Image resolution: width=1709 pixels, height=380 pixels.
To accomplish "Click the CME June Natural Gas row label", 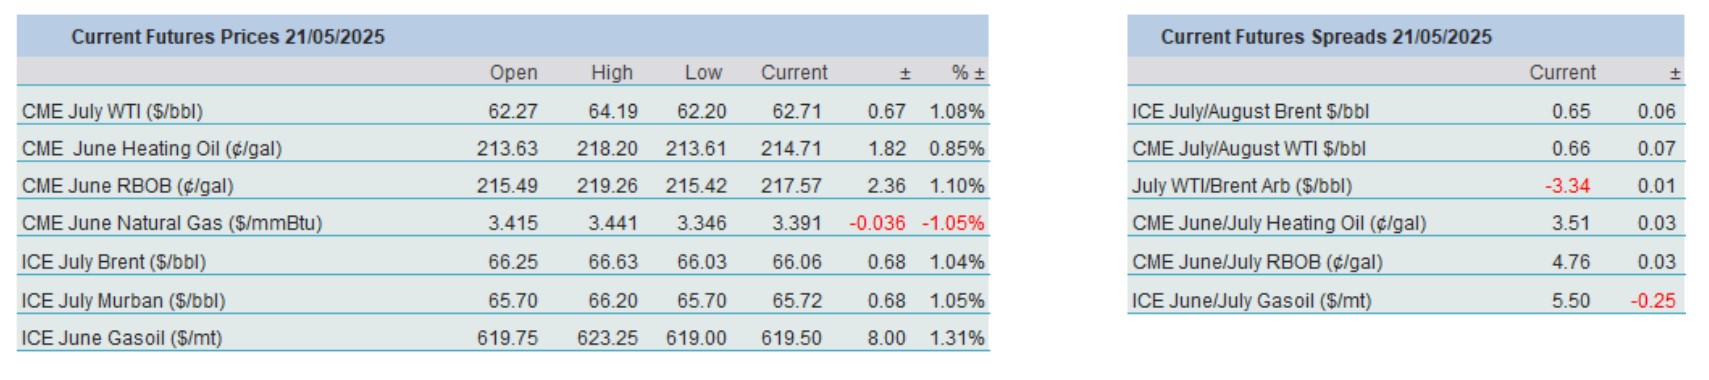I will click(x=172, y=223).
